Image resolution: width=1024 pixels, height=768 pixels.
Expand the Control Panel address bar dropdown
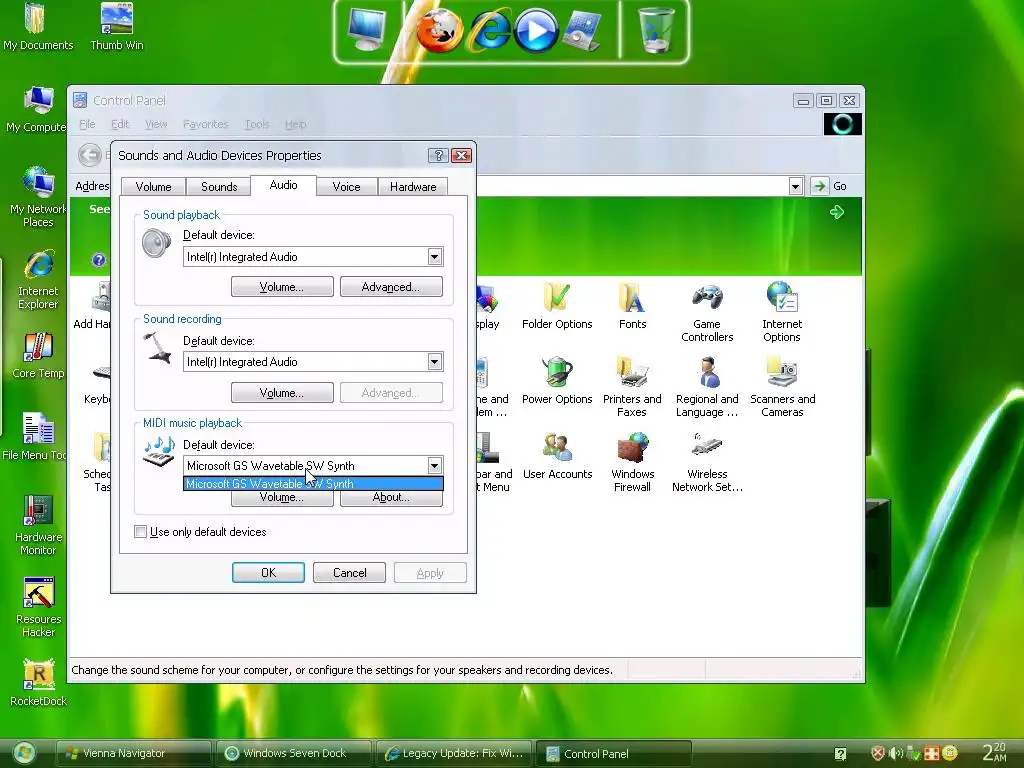[x=795, y=186]
